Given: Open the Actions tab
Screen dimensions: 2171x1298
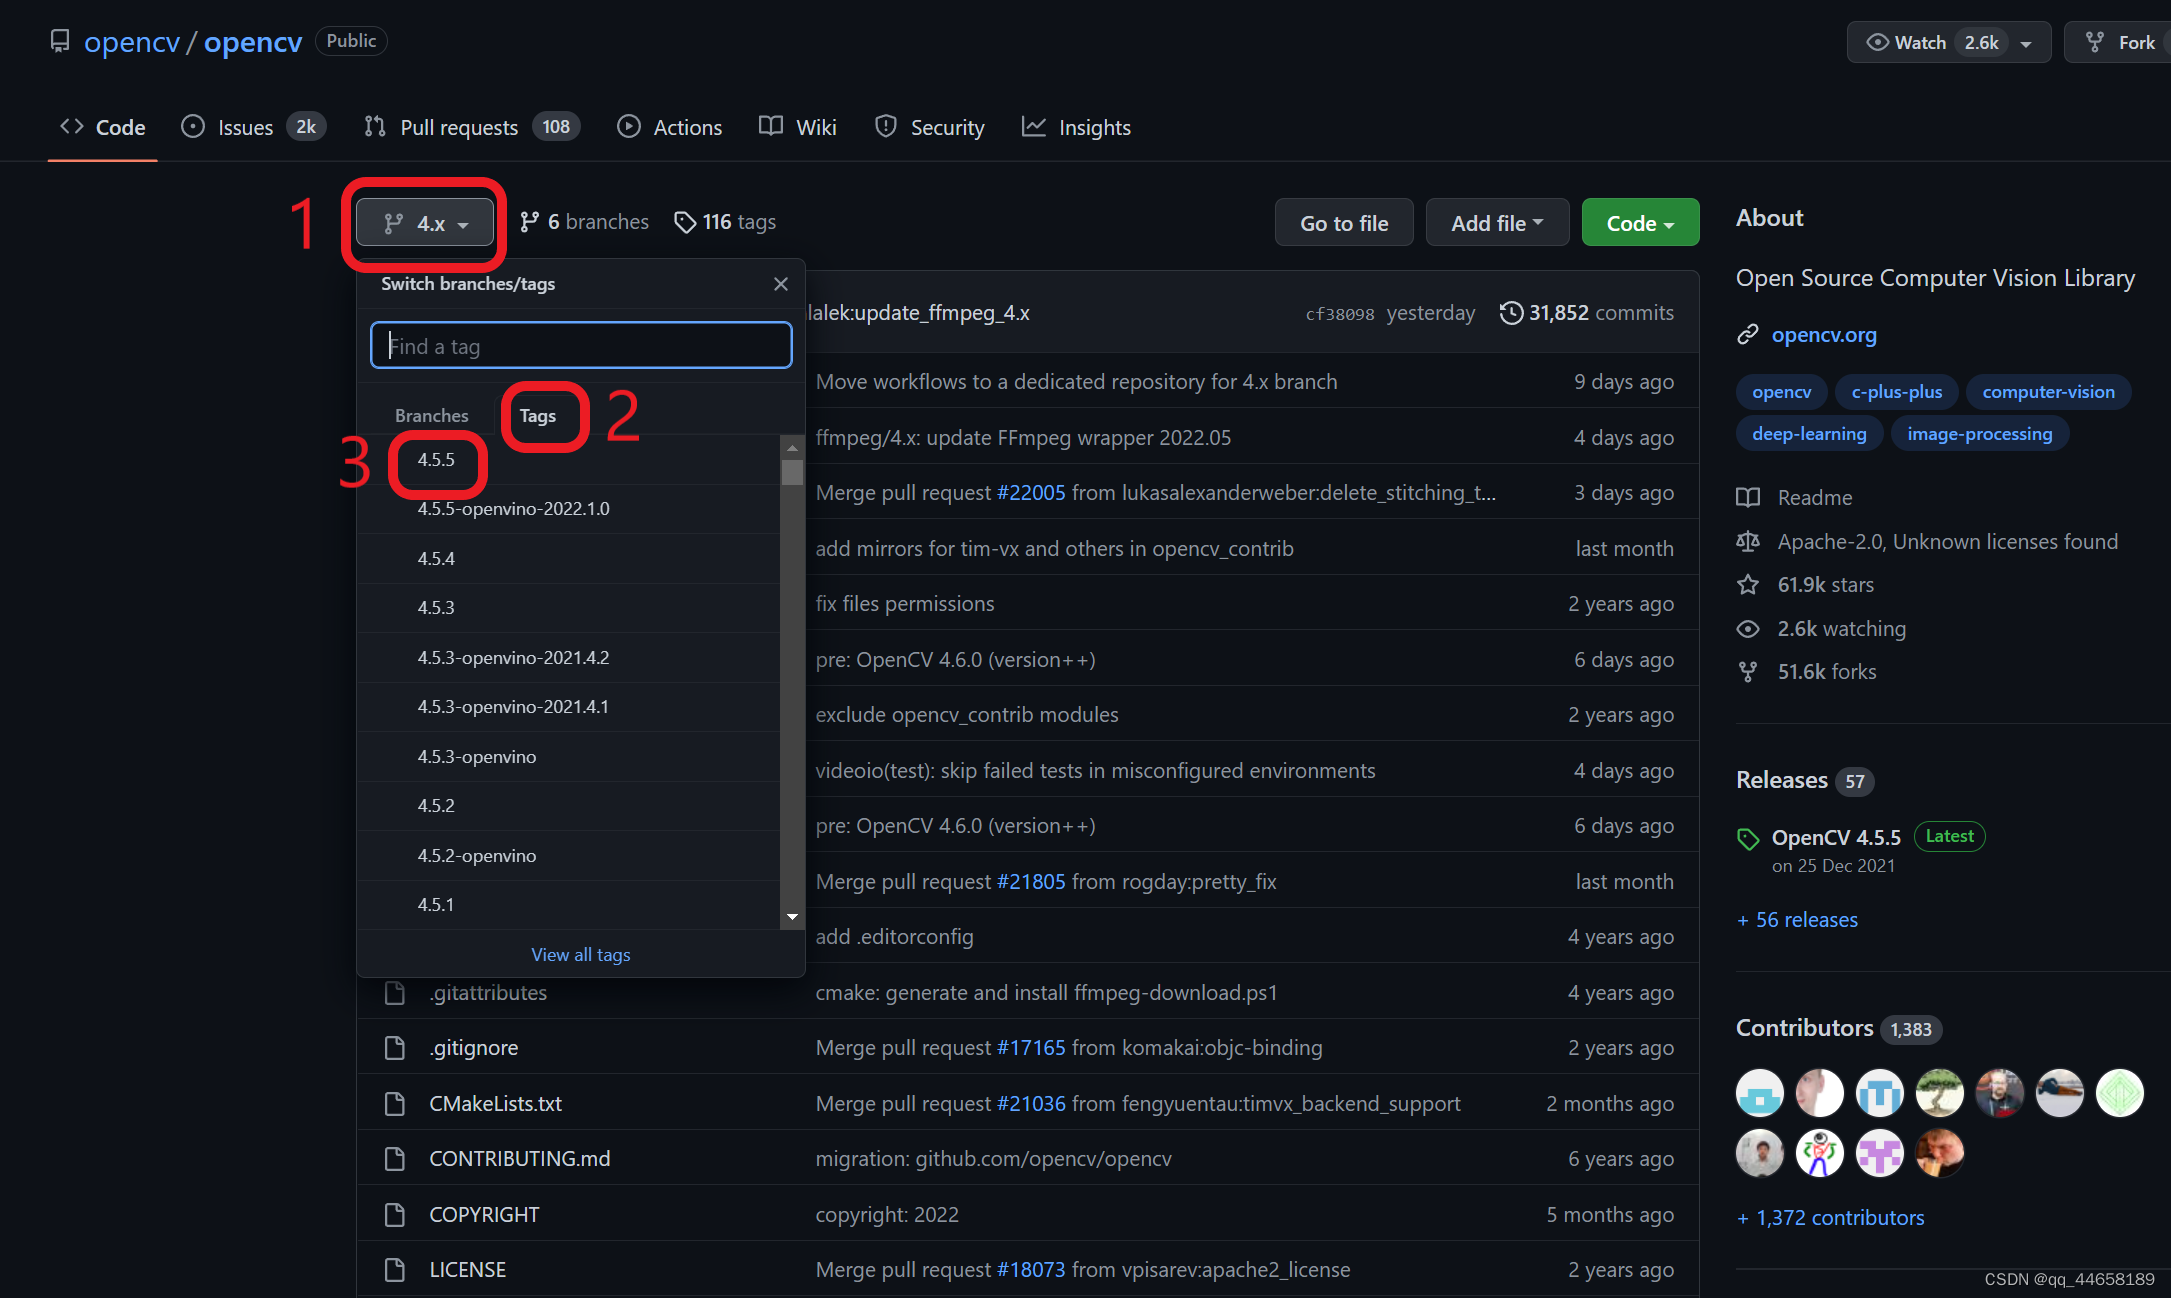Looking at the screenshot, I should (x=669, y=127).
